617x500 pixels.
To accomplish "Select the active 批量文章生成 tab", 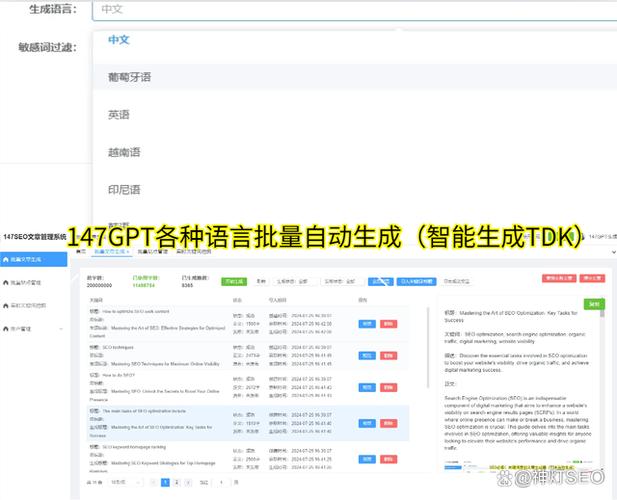I will [x=111, y=251].
